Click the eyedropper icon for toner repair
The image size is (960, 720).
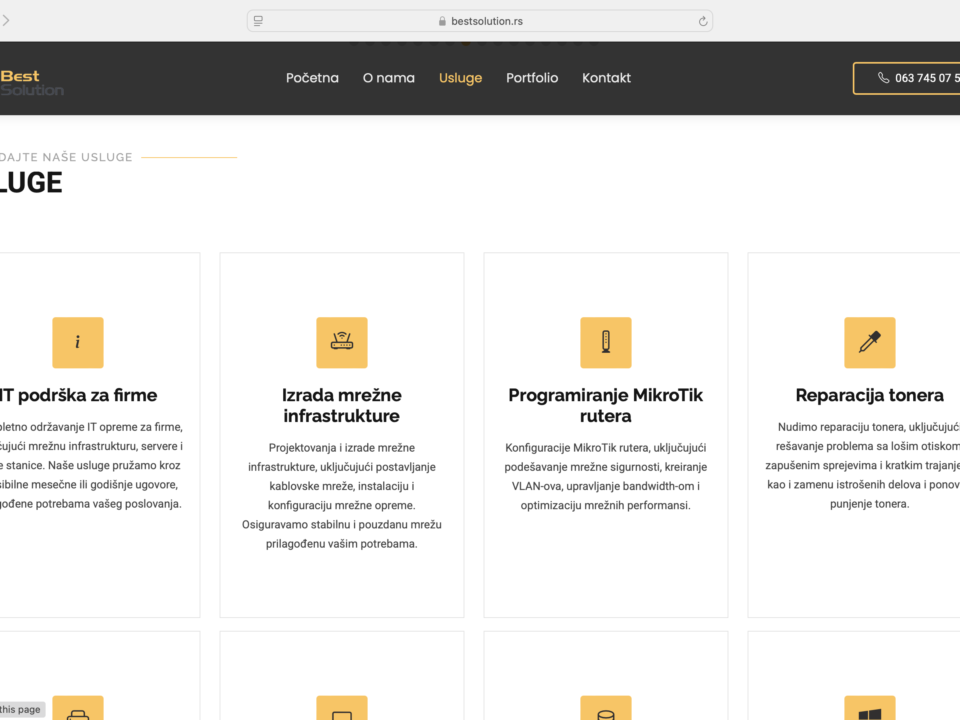pos(869,343)
